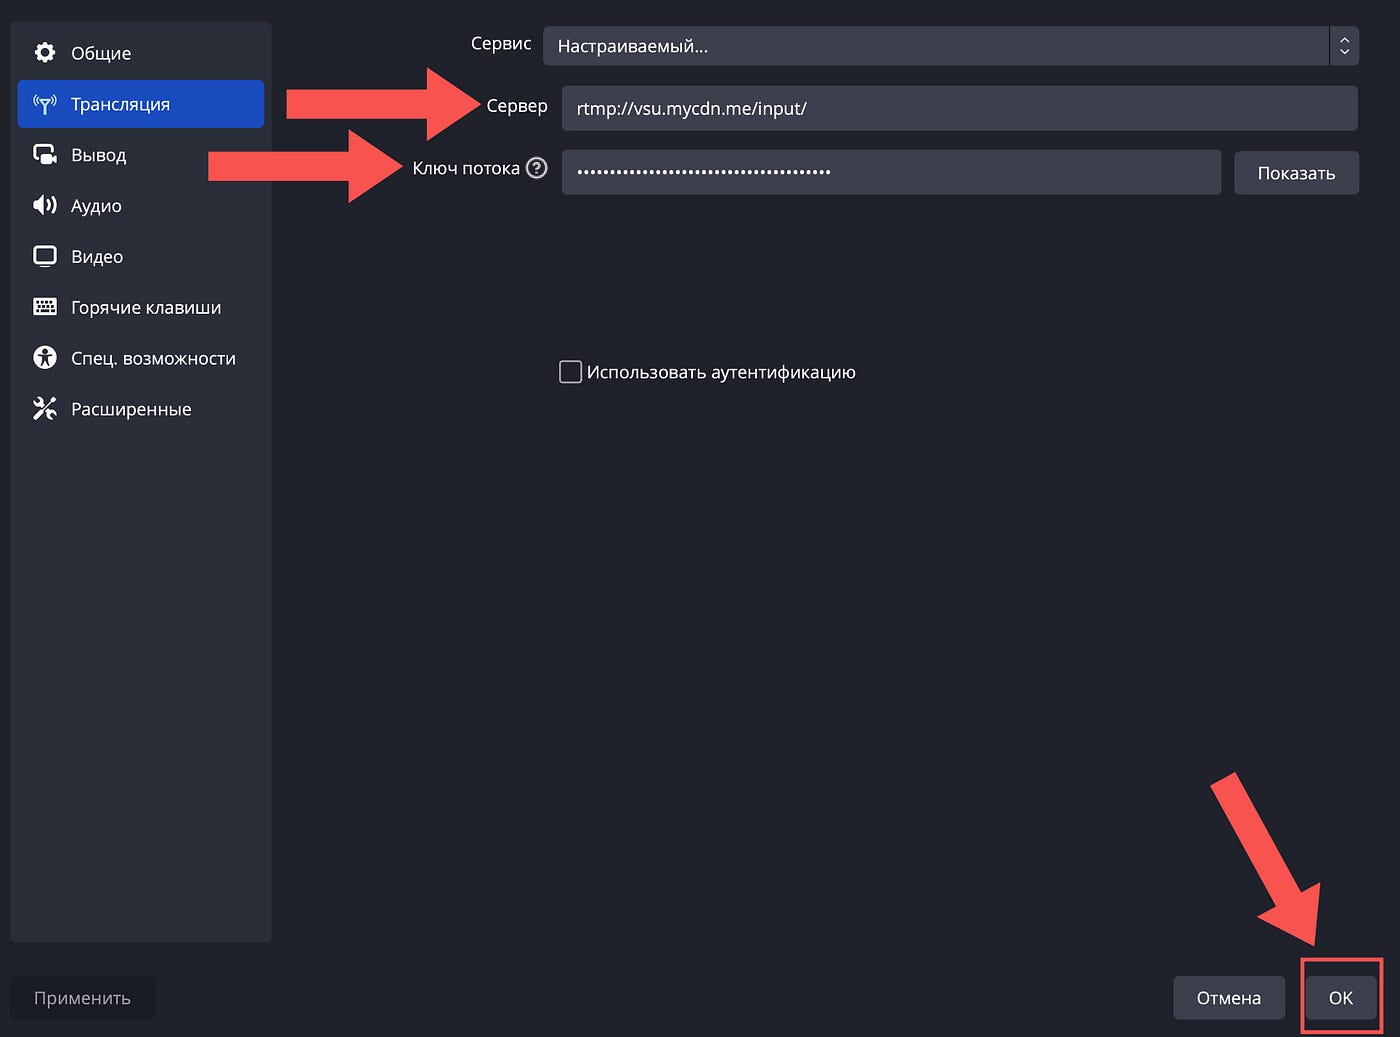The image size is (1400, 1037).
Task: Open the Спец. возможности section
Action: click(x=141, y=358)
